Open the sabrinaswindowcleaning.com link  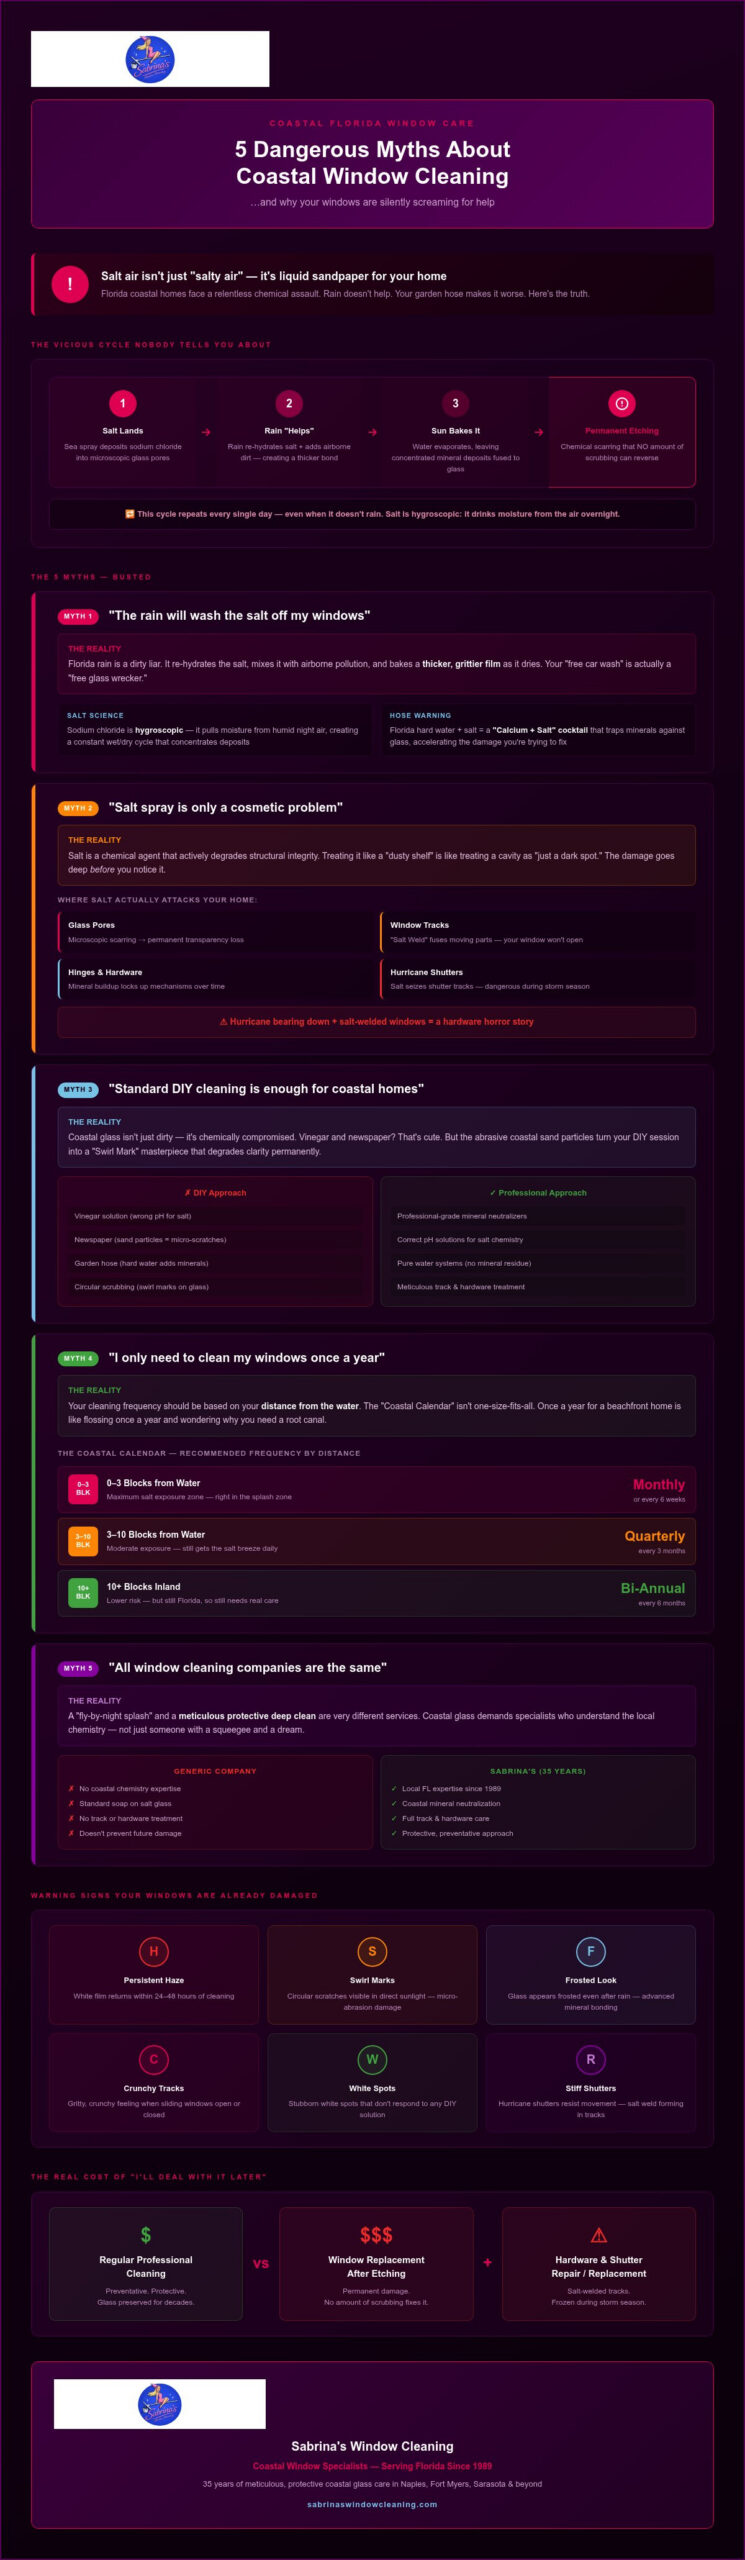coord(372,2504)
